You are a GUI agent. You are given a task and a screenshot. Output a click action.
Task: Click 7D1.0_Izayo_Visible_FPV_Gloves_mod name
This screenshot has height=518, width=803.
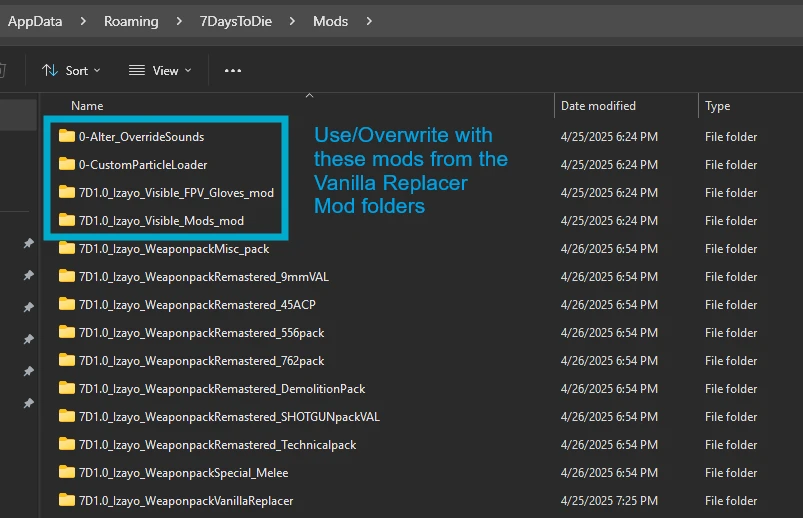tap(176, 193)
